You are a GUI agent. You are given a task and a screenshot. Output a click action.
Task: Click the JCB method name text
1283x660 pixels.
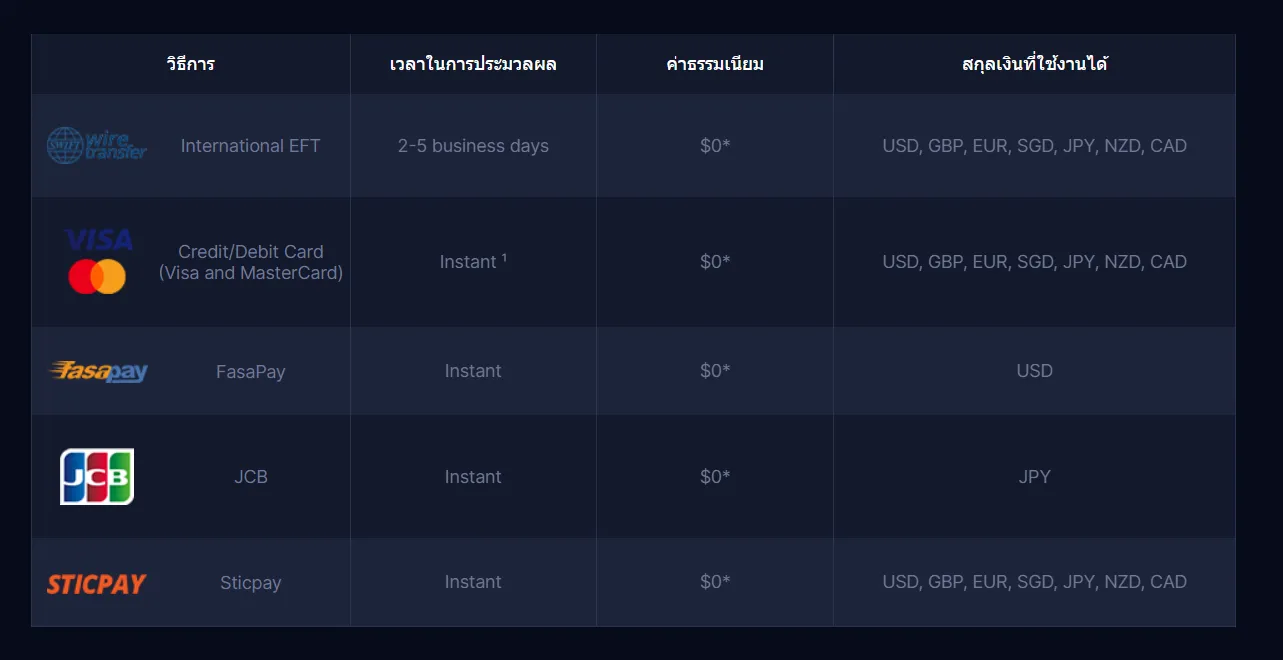click(x=250, y=477)
